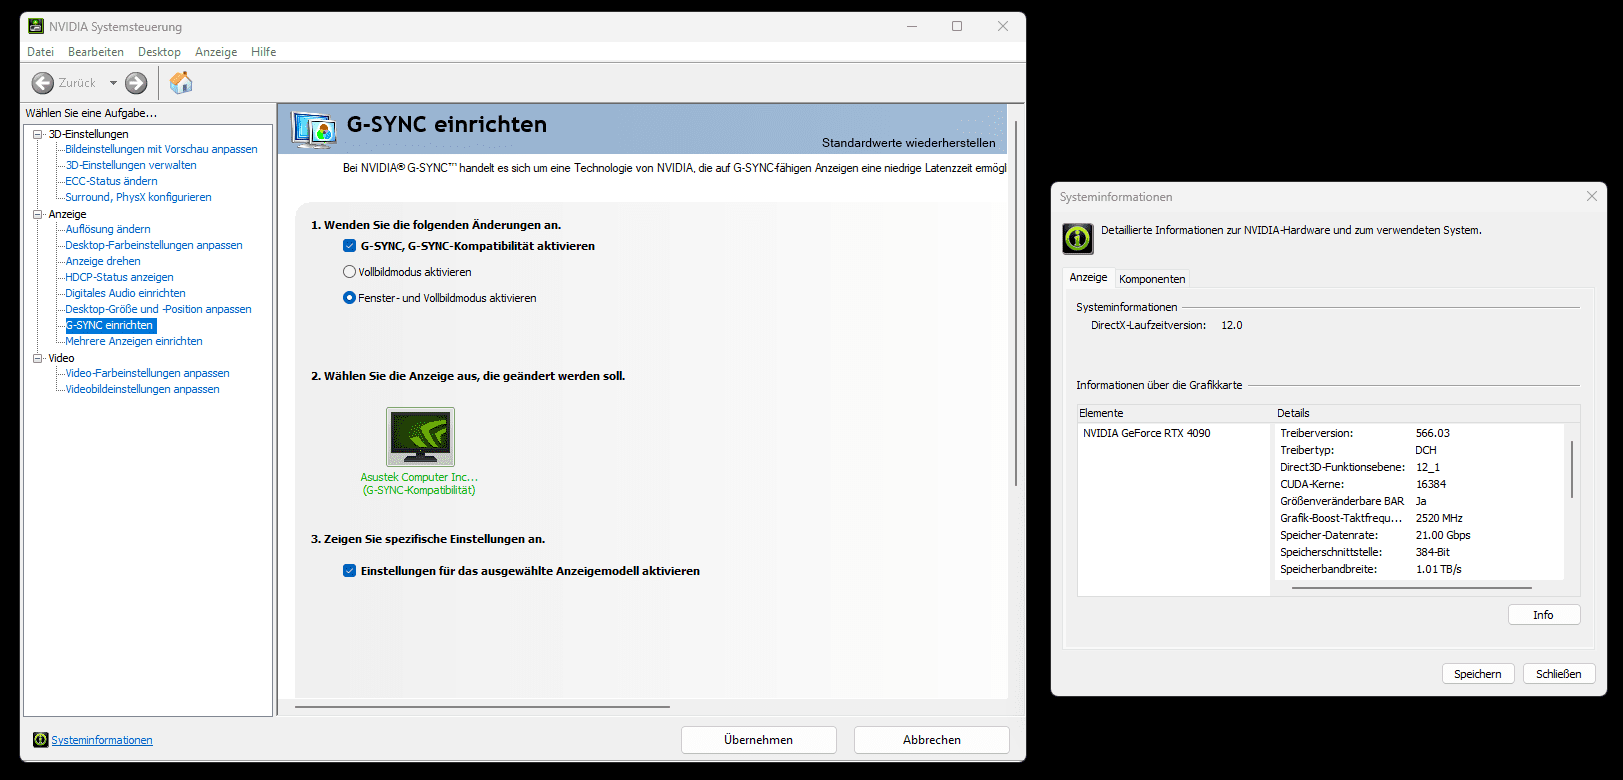
Task: Open Desktop-Farbeinstellungen anpassen
Action: pos(154,245)
